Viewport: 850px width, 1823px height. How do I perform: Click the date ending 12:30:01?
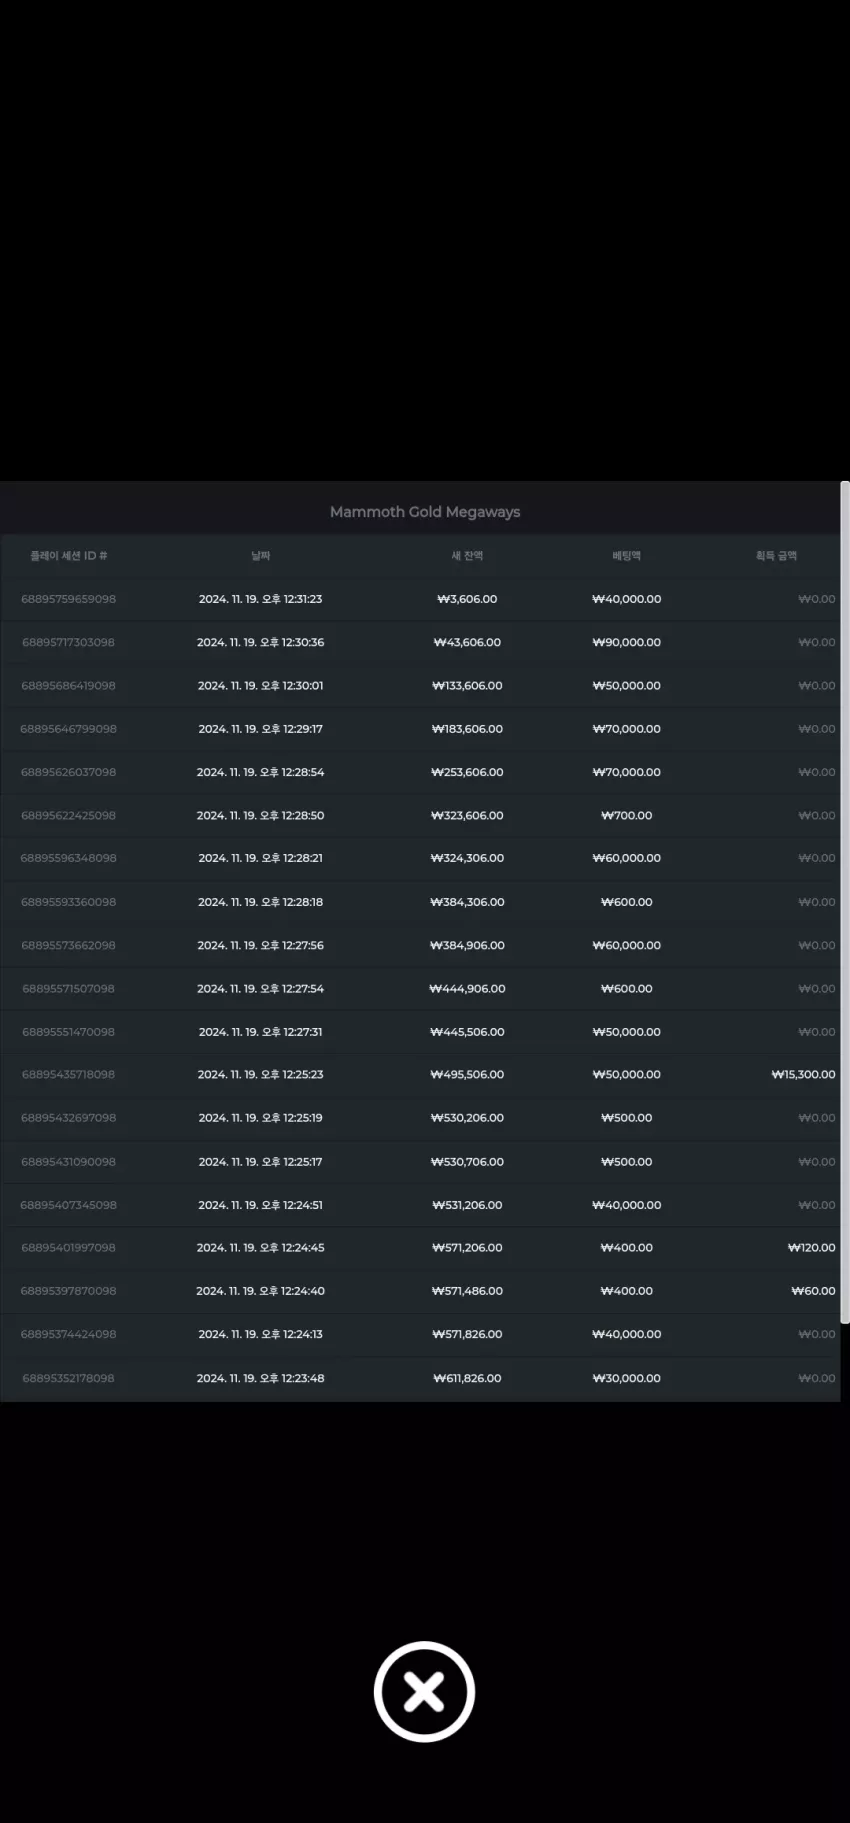tap(260, 686)
